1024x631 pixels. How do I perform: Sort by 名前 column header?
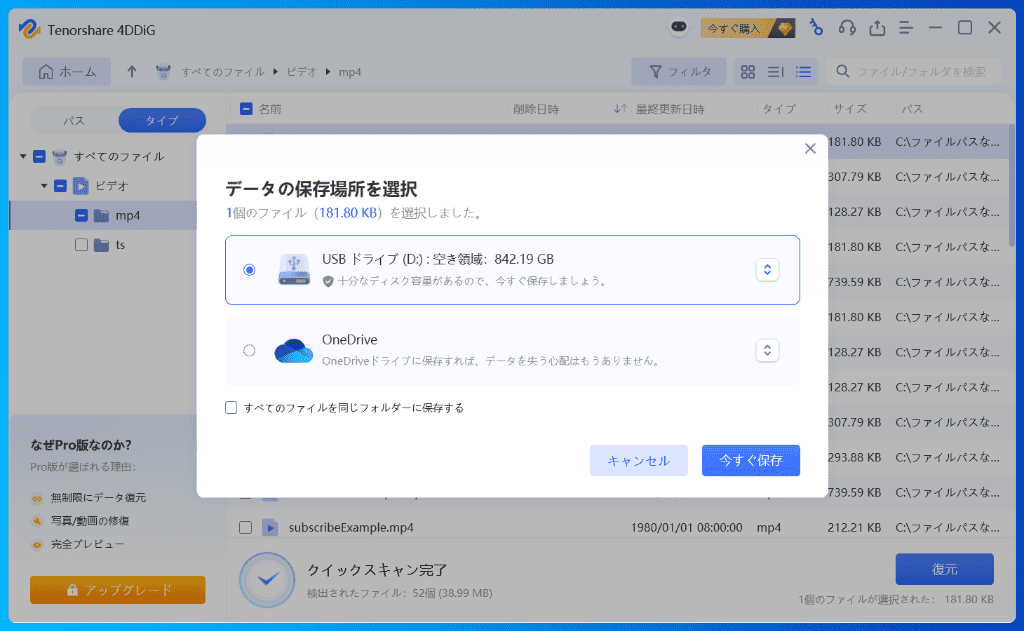click(x=270, y=109)
